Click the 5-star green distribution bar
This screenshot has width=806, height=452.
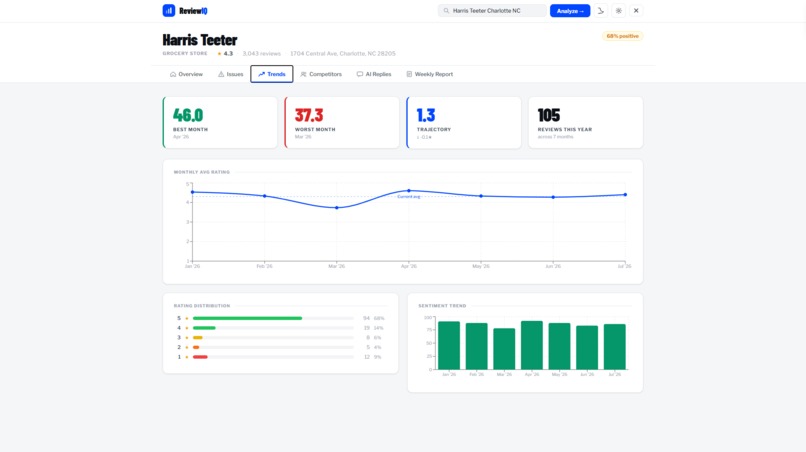coord(247,318)
